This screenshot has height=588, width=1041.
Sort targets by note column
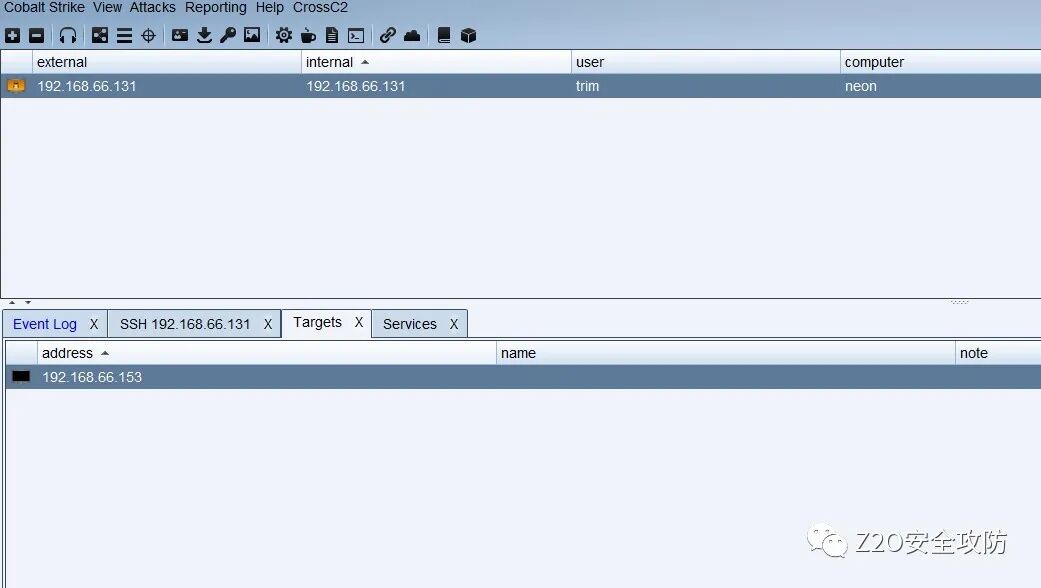(x=999, y=353)
